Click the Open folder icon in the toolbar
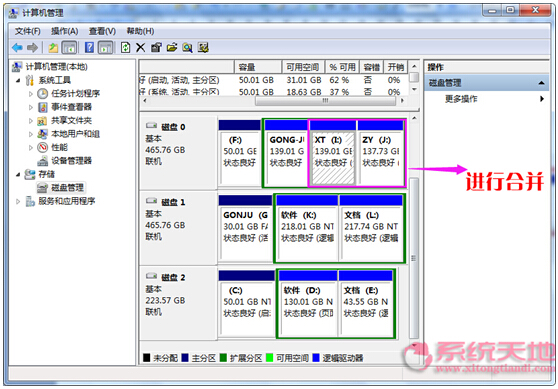Viewport: 558px width, 389px height. [x=172, y=47]
